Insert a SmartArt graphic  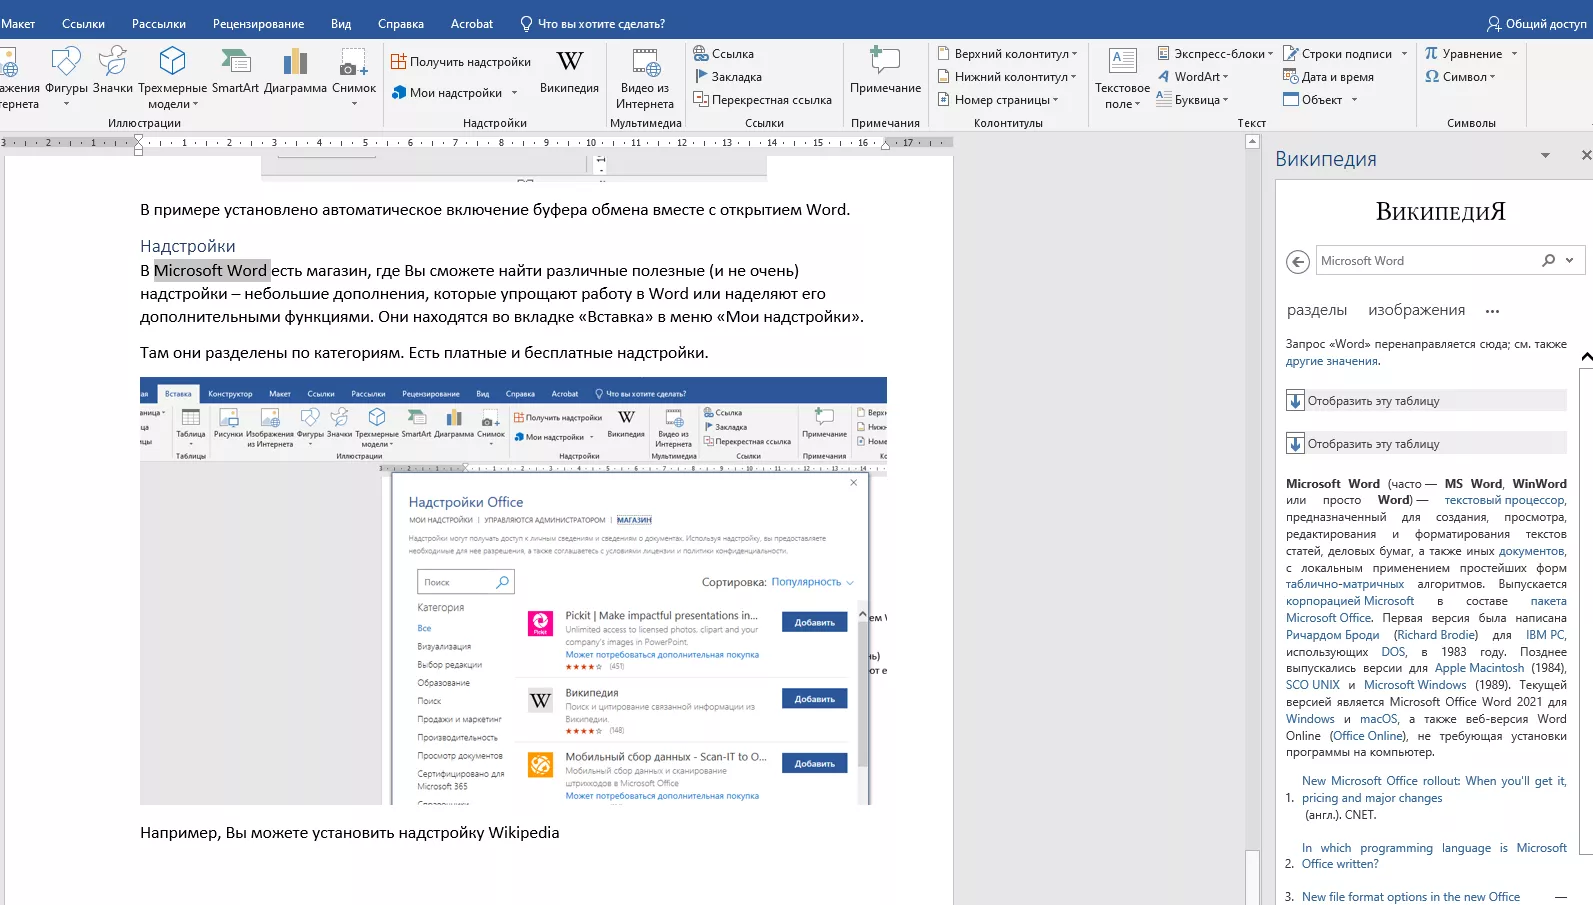coord(235,72)
